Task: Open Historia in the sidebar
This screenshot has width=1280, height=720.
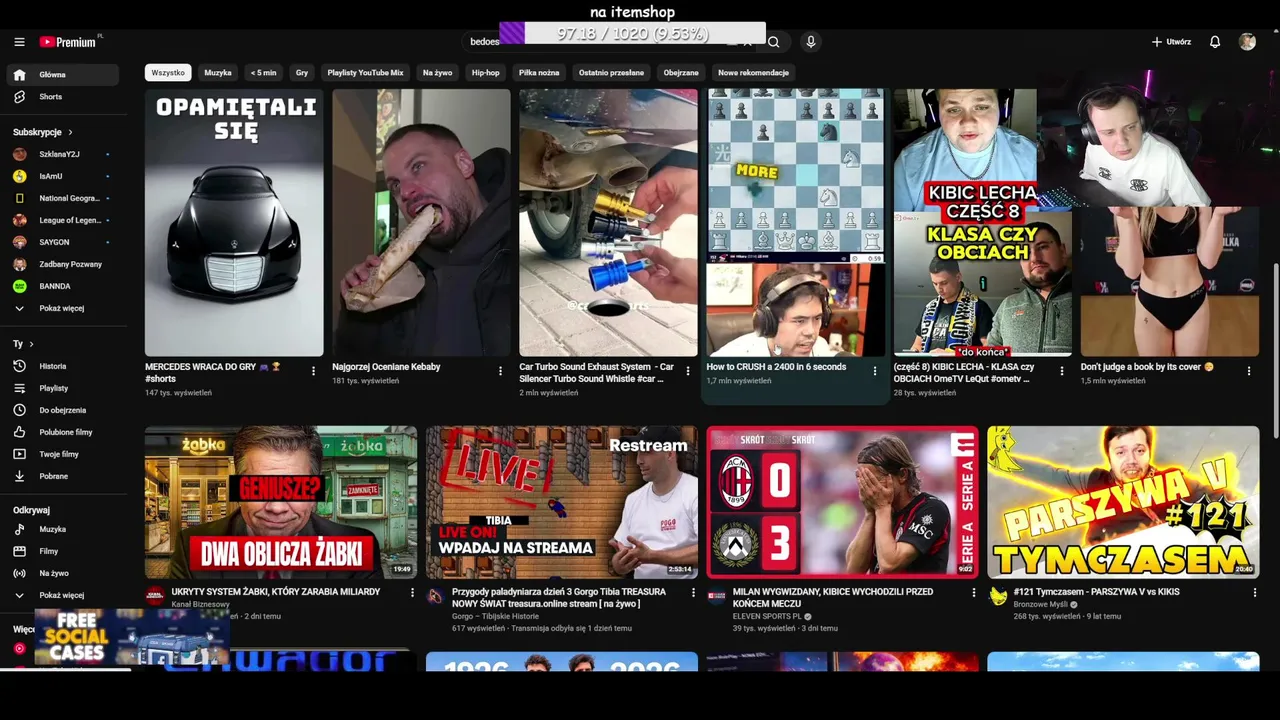Action: (63, 366)
